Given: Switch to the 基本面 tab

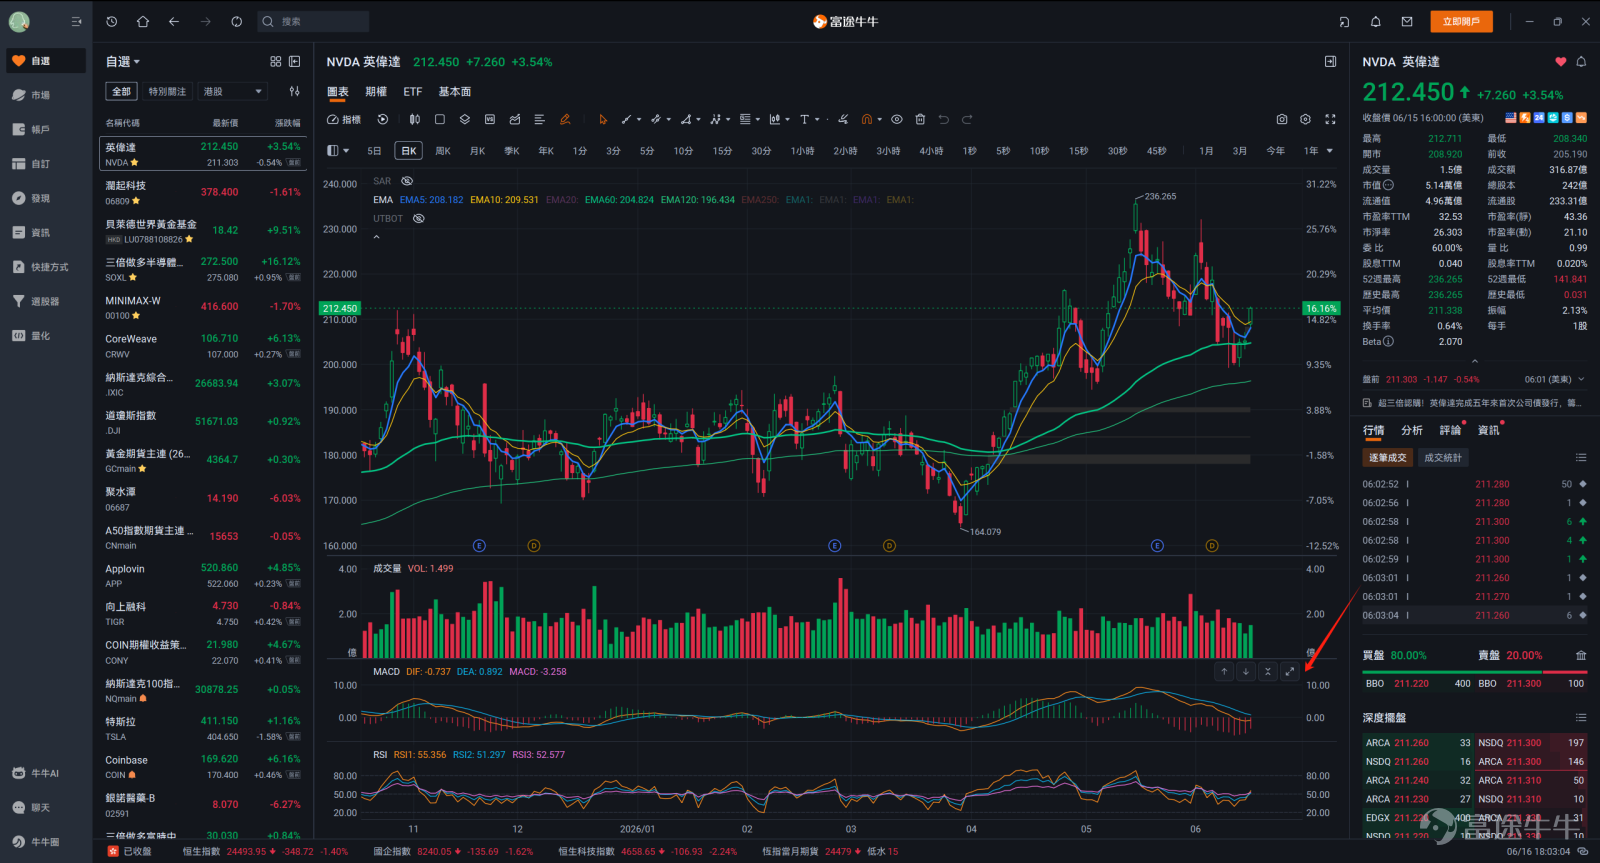Looking at the screenshot, I should (x=455, y=92).
